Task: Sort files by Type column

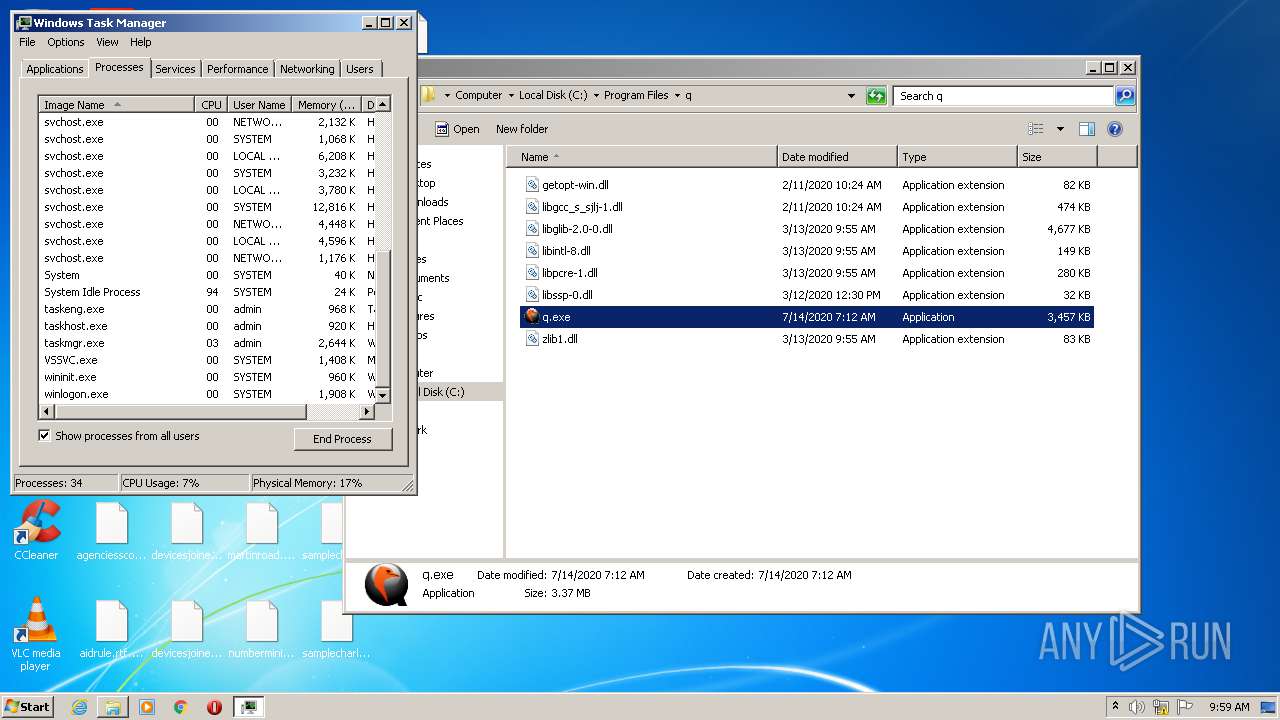Action: (x=957, y=157)
